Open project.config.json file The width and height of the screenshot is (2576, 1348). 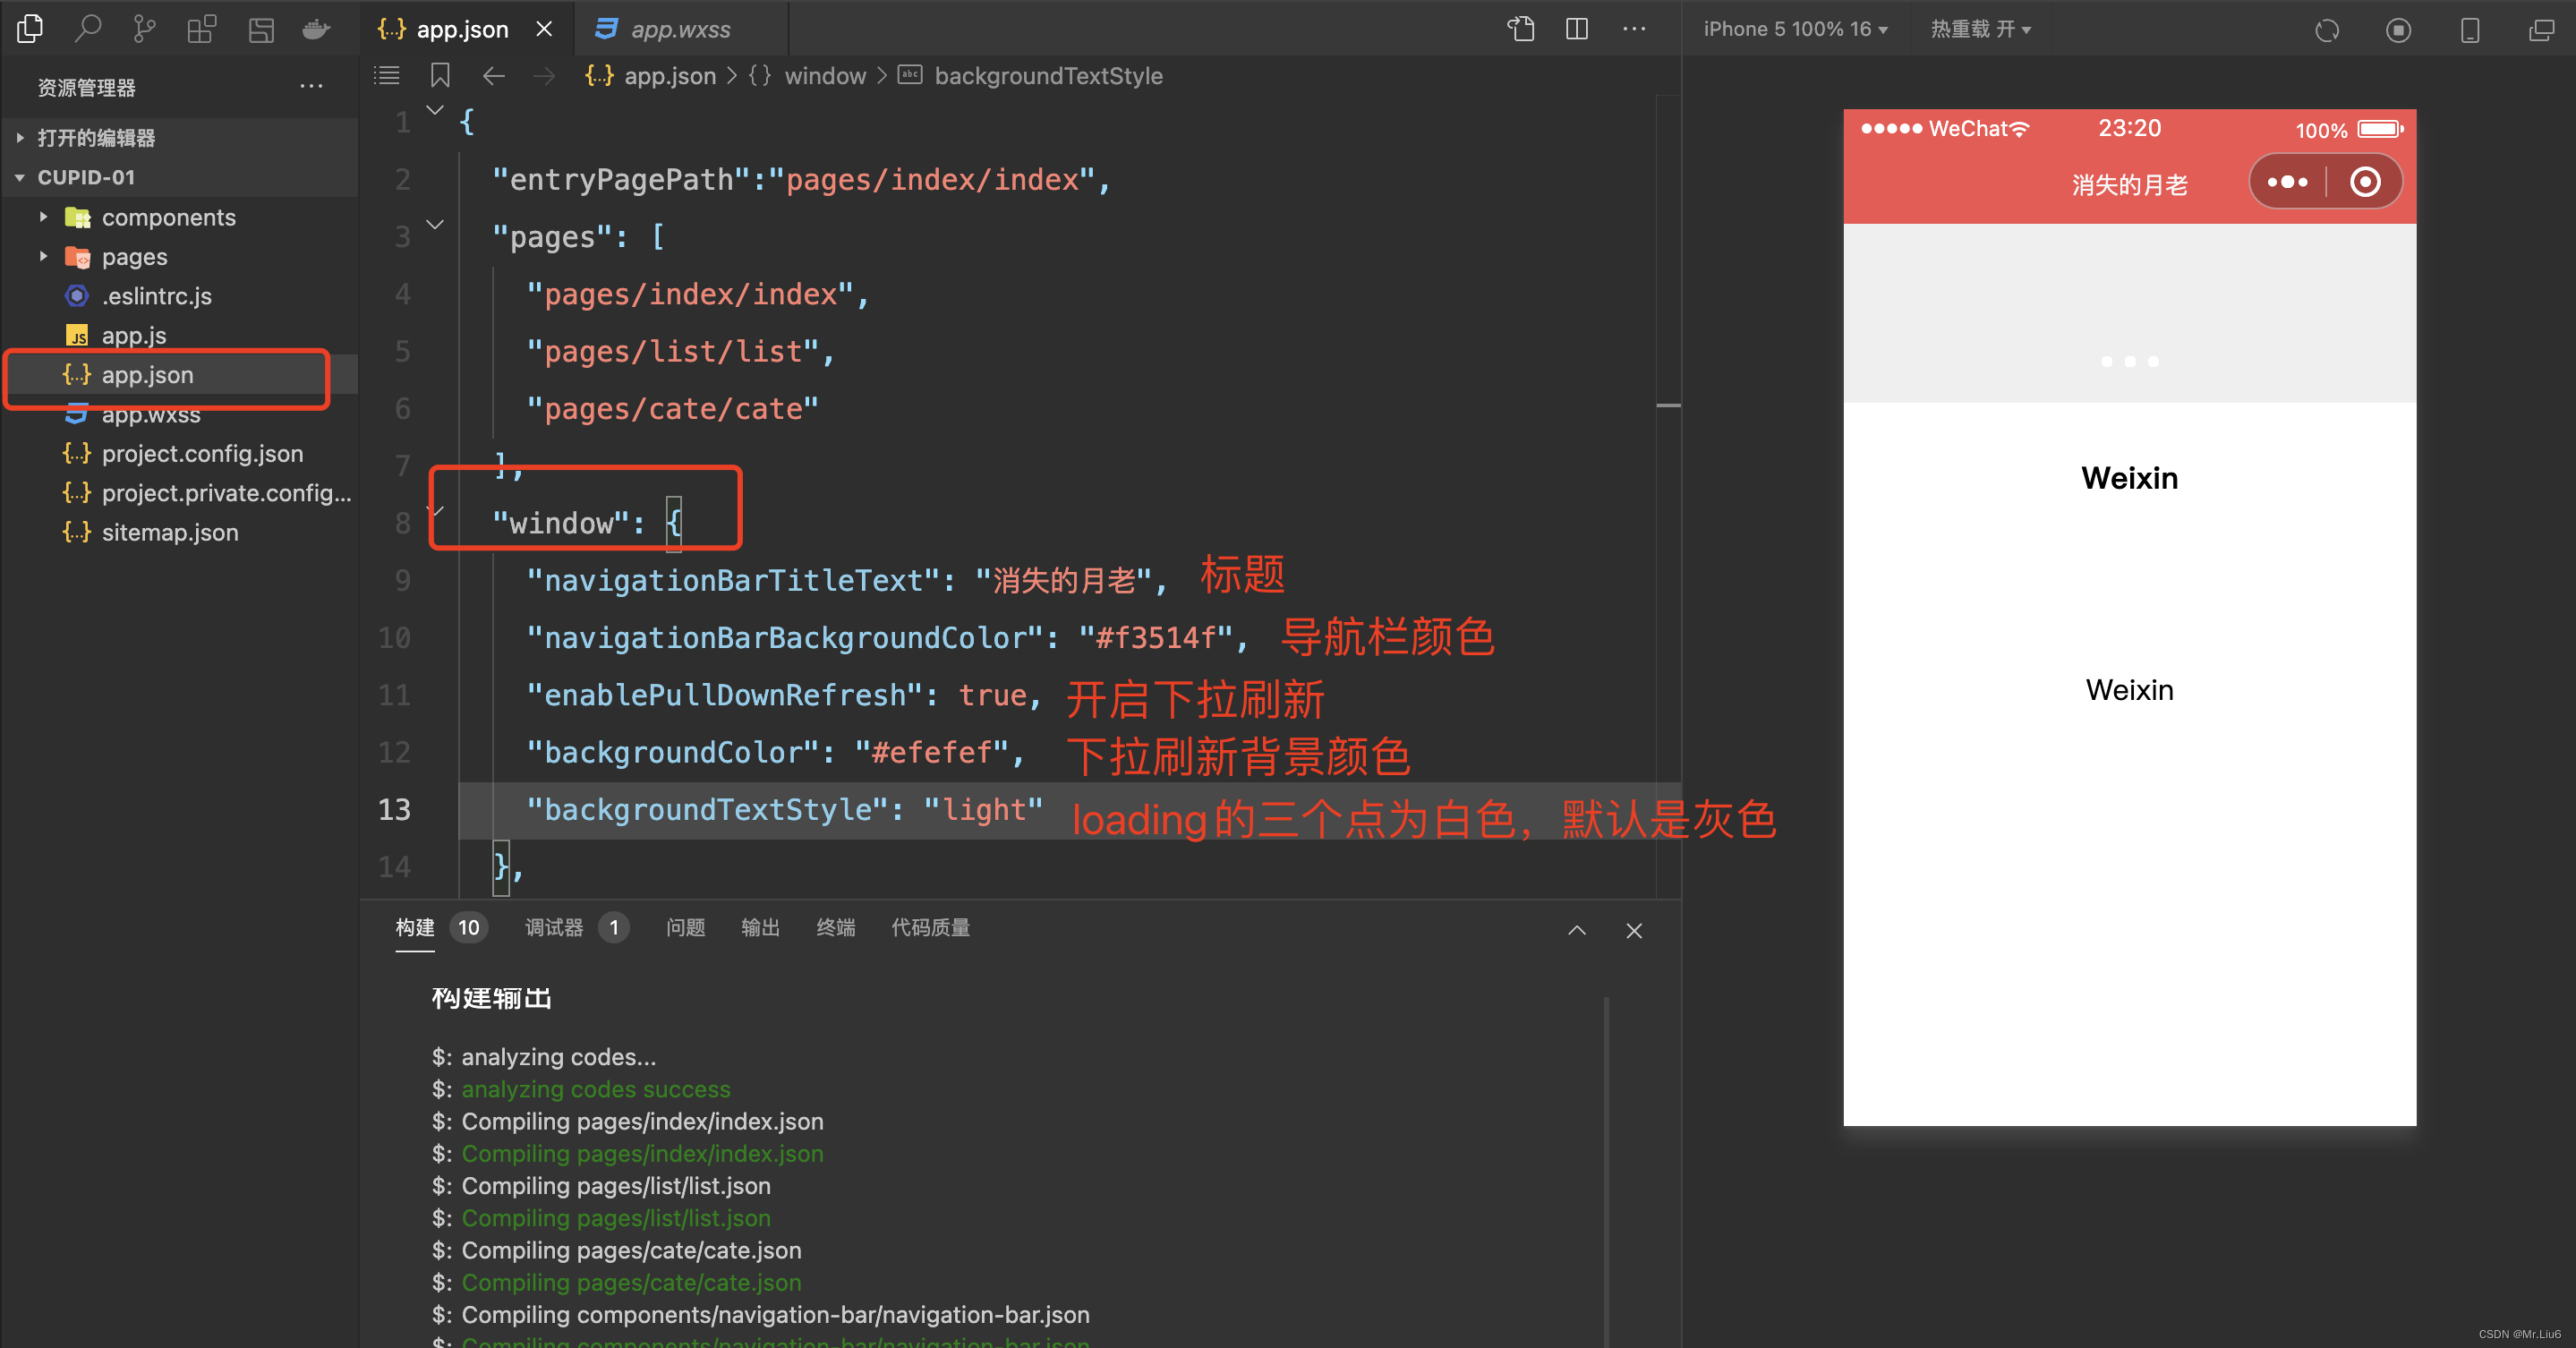tap(202, 453)
